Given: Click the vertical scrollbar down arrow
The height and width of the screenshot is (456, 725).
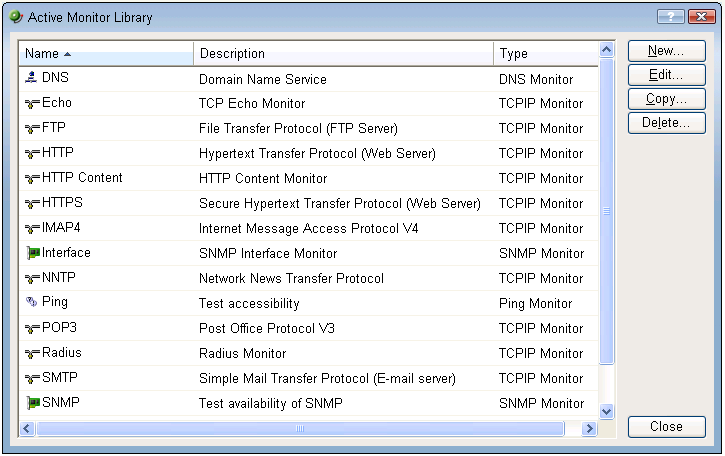Looking at the screenshot, I should [x=607, y=411].
